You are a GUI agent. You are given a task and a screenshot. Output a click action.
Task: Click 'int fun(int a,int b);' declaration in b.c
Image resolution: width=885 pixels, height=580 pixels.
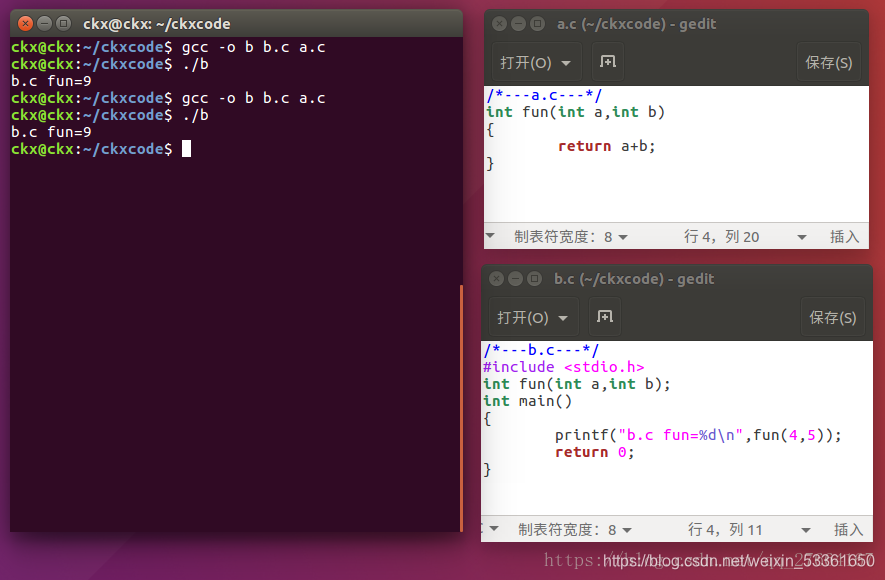[577, 384]
